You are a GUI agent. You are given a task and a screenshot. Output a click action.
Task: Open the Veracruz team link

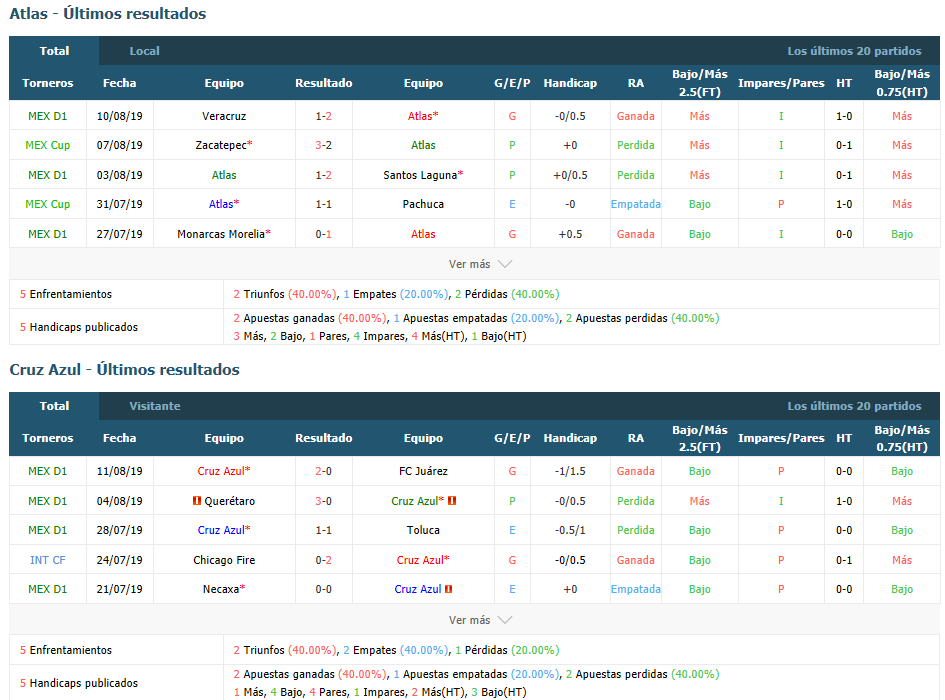point(224,116)
